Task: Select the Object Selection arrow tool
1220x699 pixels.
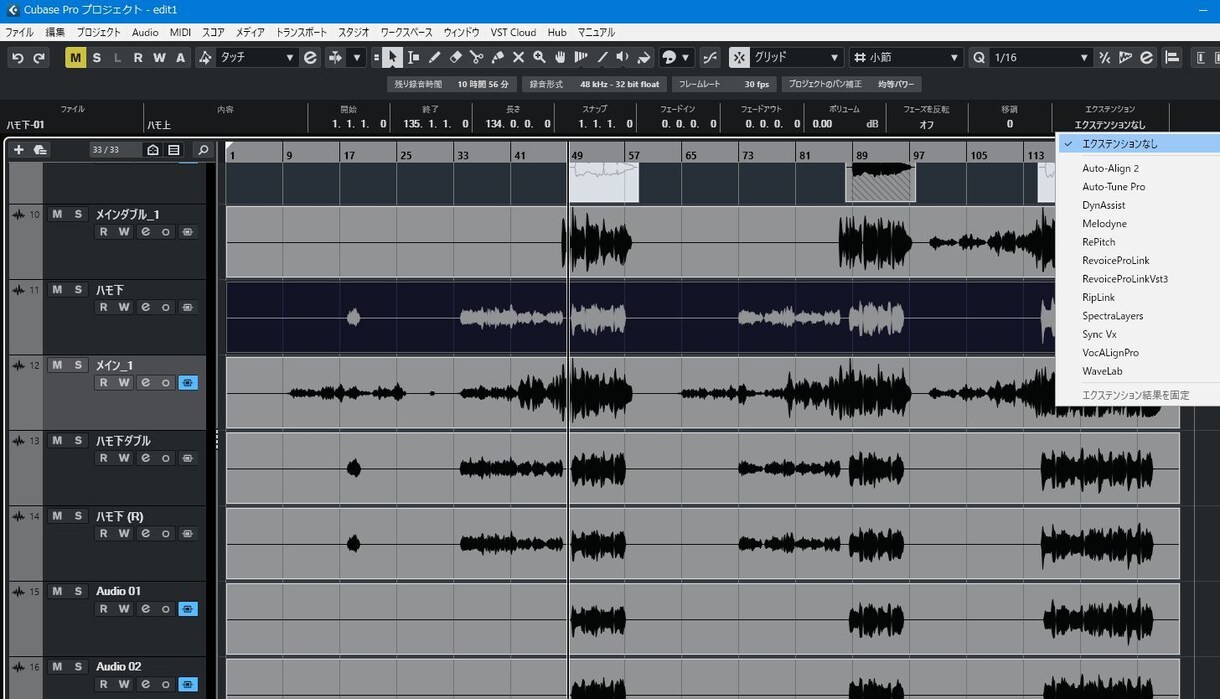Action: [x=393, y=58]
